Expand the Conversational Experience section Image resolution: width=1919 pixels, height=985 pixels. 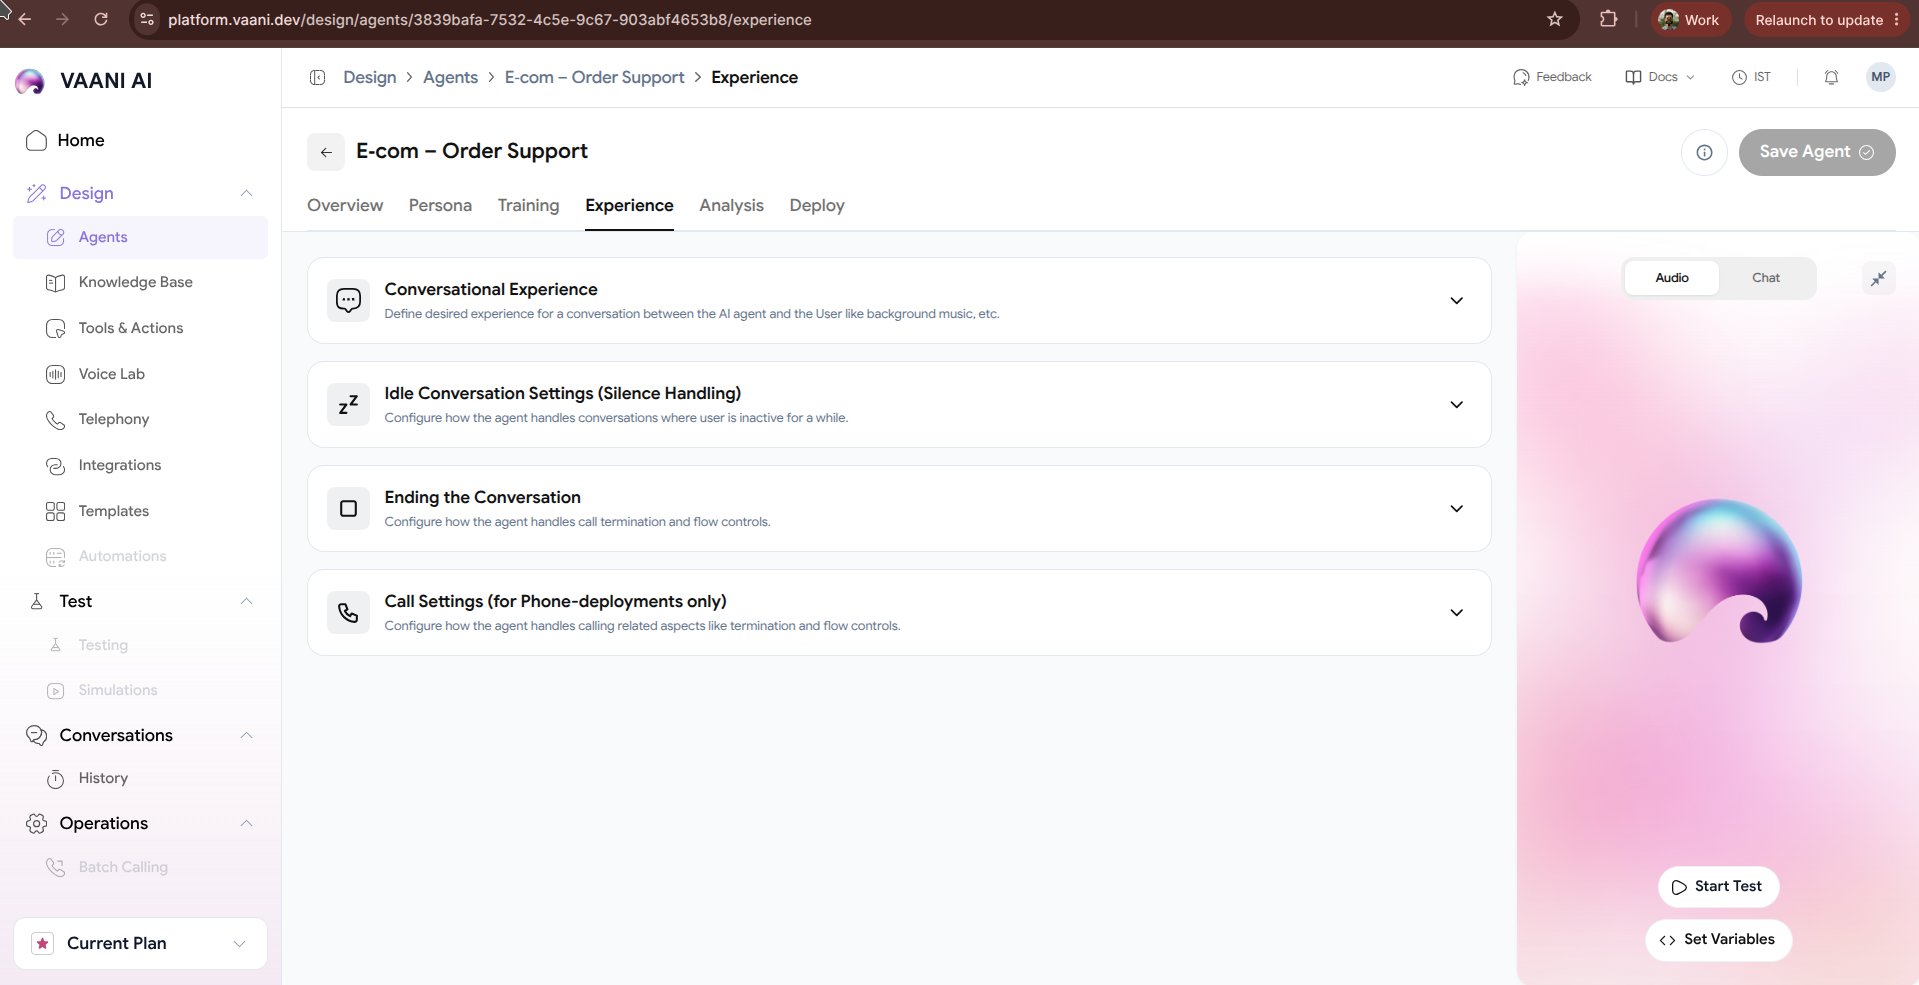click(x=1456, y=301)
